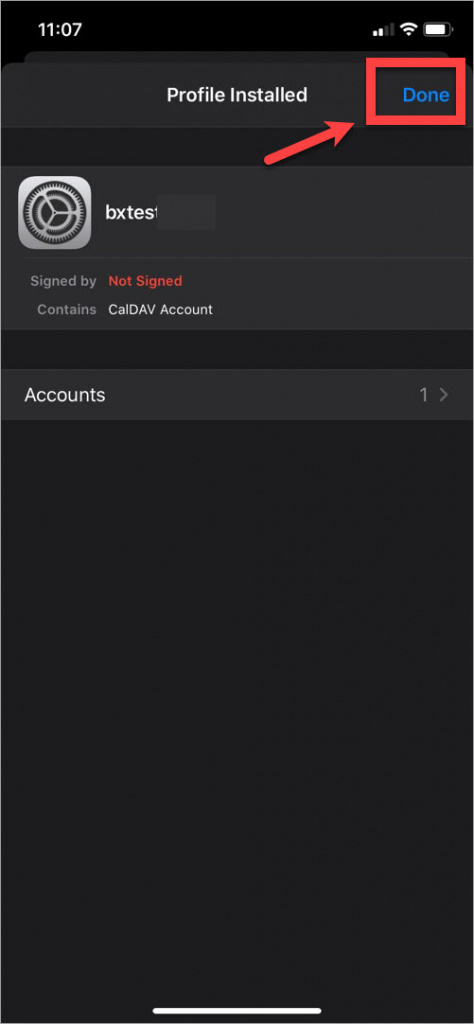Screen dimensions: 474x1024
Task: Tap the Contains label
Action: tap(67, 310)
